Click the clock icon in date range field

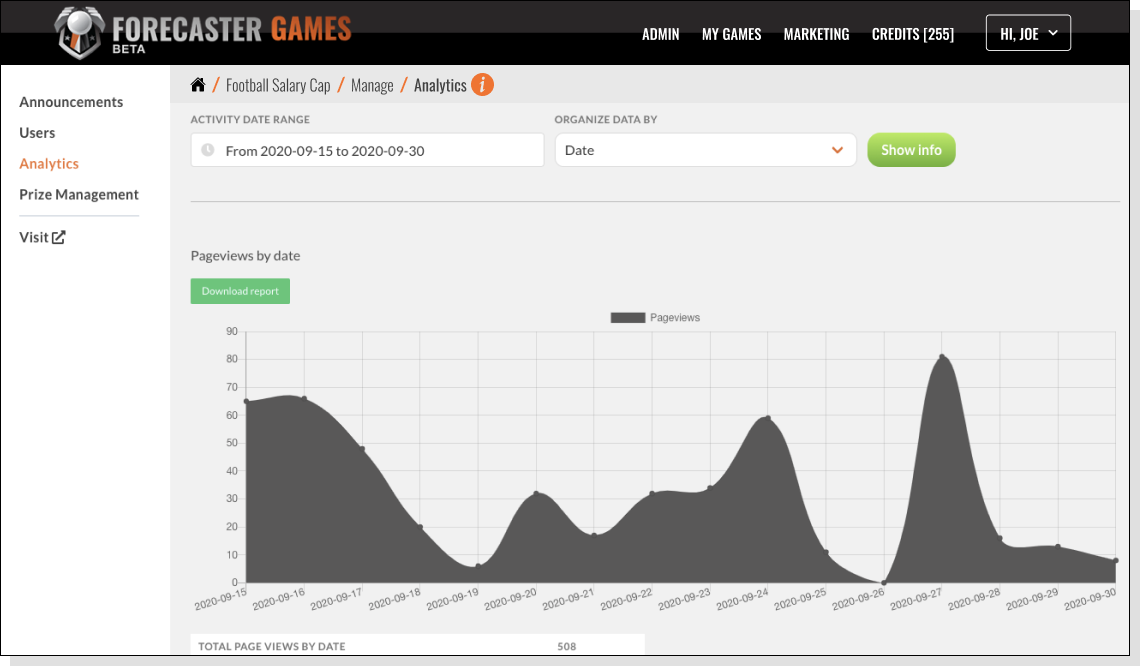pos(208,150)
